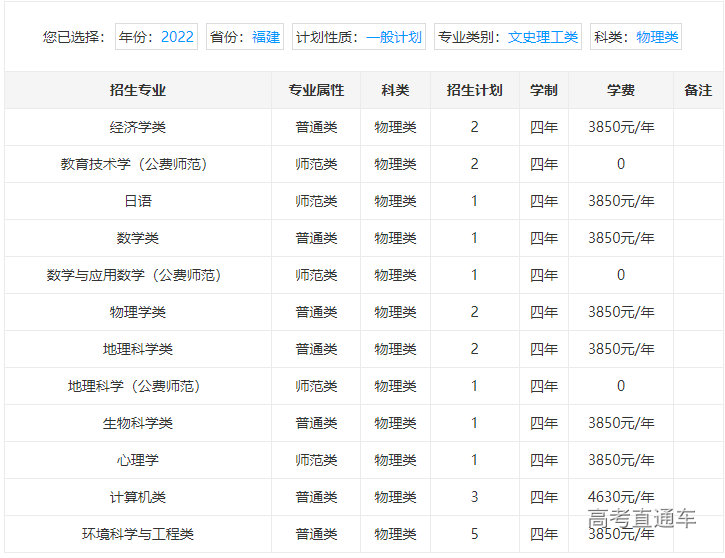Viewport: 725px width, 558px height.
Task: Click the 备注 column header
Action: click(x=698, y=90)
